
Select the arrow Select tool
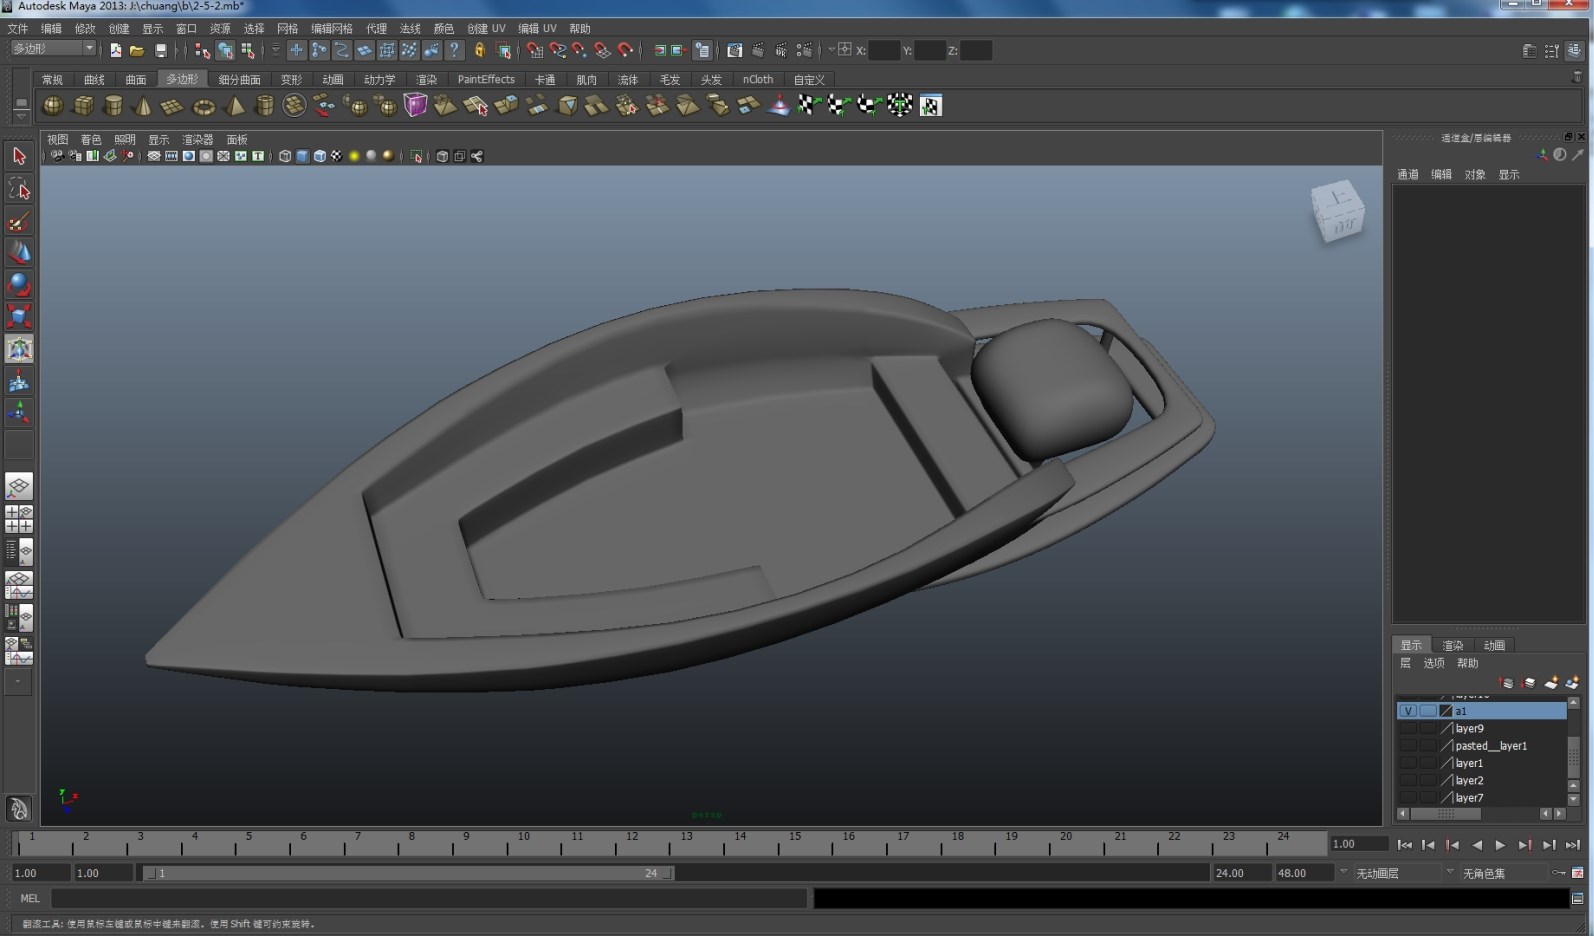click(19, 156)
